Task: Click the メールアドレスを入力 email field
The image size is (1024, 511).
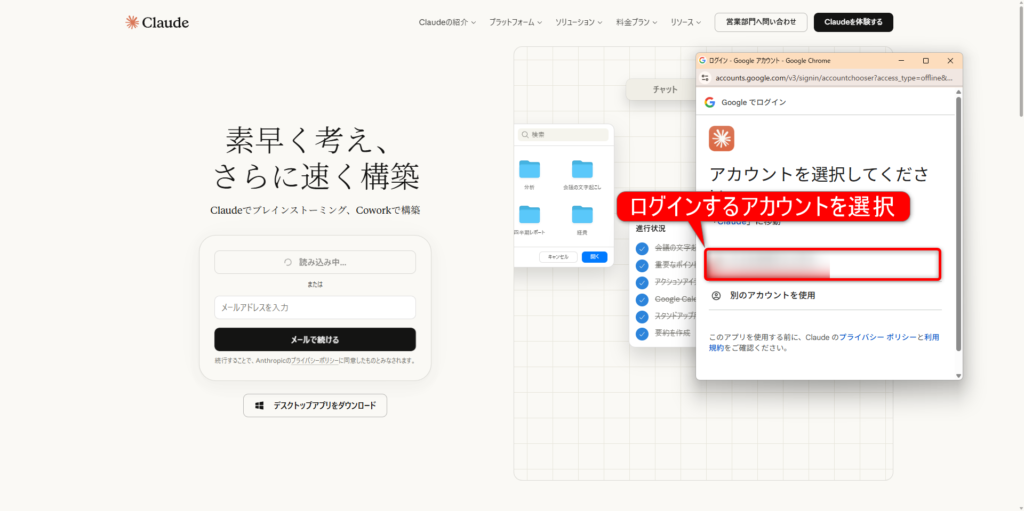Action: pos(315,307)
